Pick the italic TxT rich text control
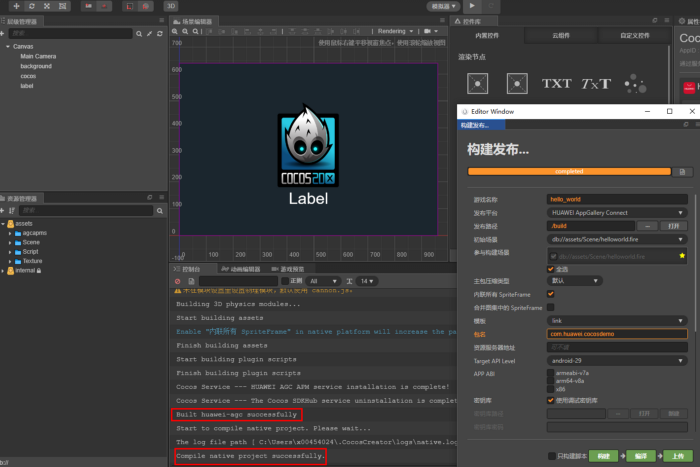Screen dimensions: 700x467 (596, 83)
